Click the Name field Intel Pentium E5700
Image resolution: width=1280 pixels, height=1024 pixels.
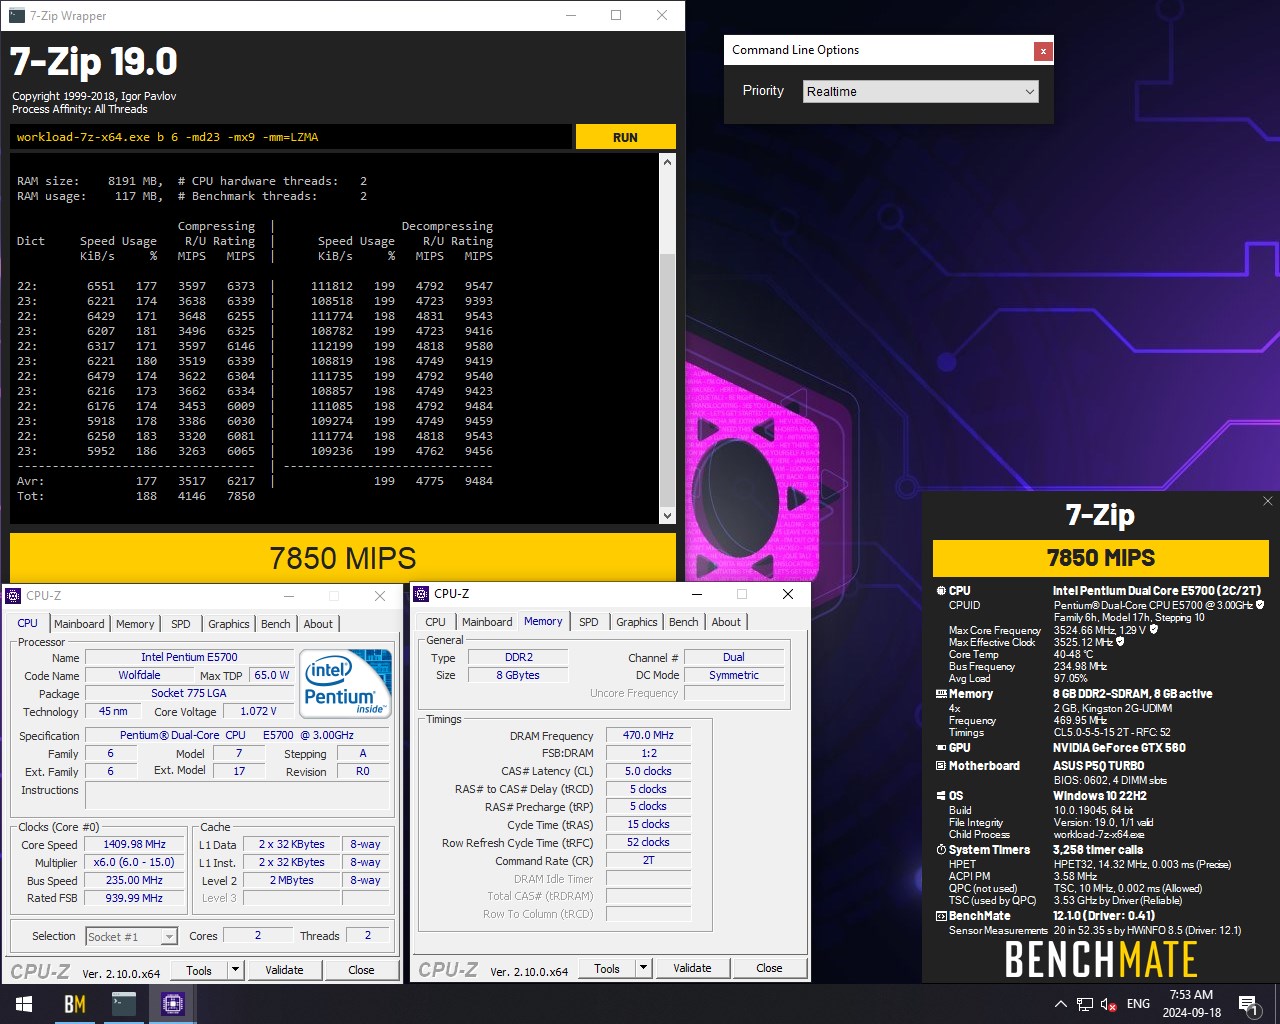point(189,657)
